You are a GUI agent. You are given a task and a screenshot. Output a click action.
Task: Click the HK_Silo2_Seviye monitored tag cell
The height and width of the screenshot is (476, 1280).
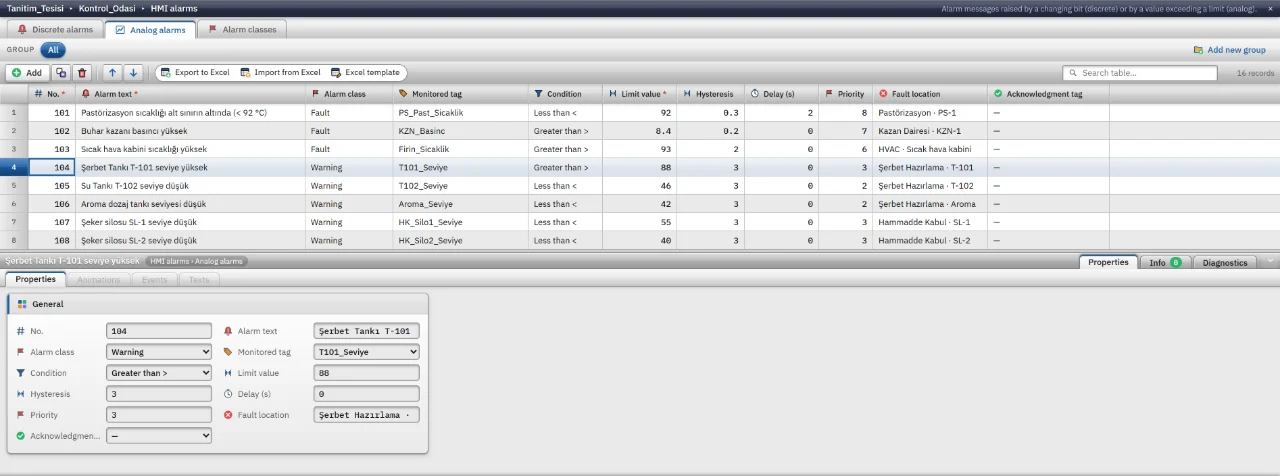click(x=460, y=240)
